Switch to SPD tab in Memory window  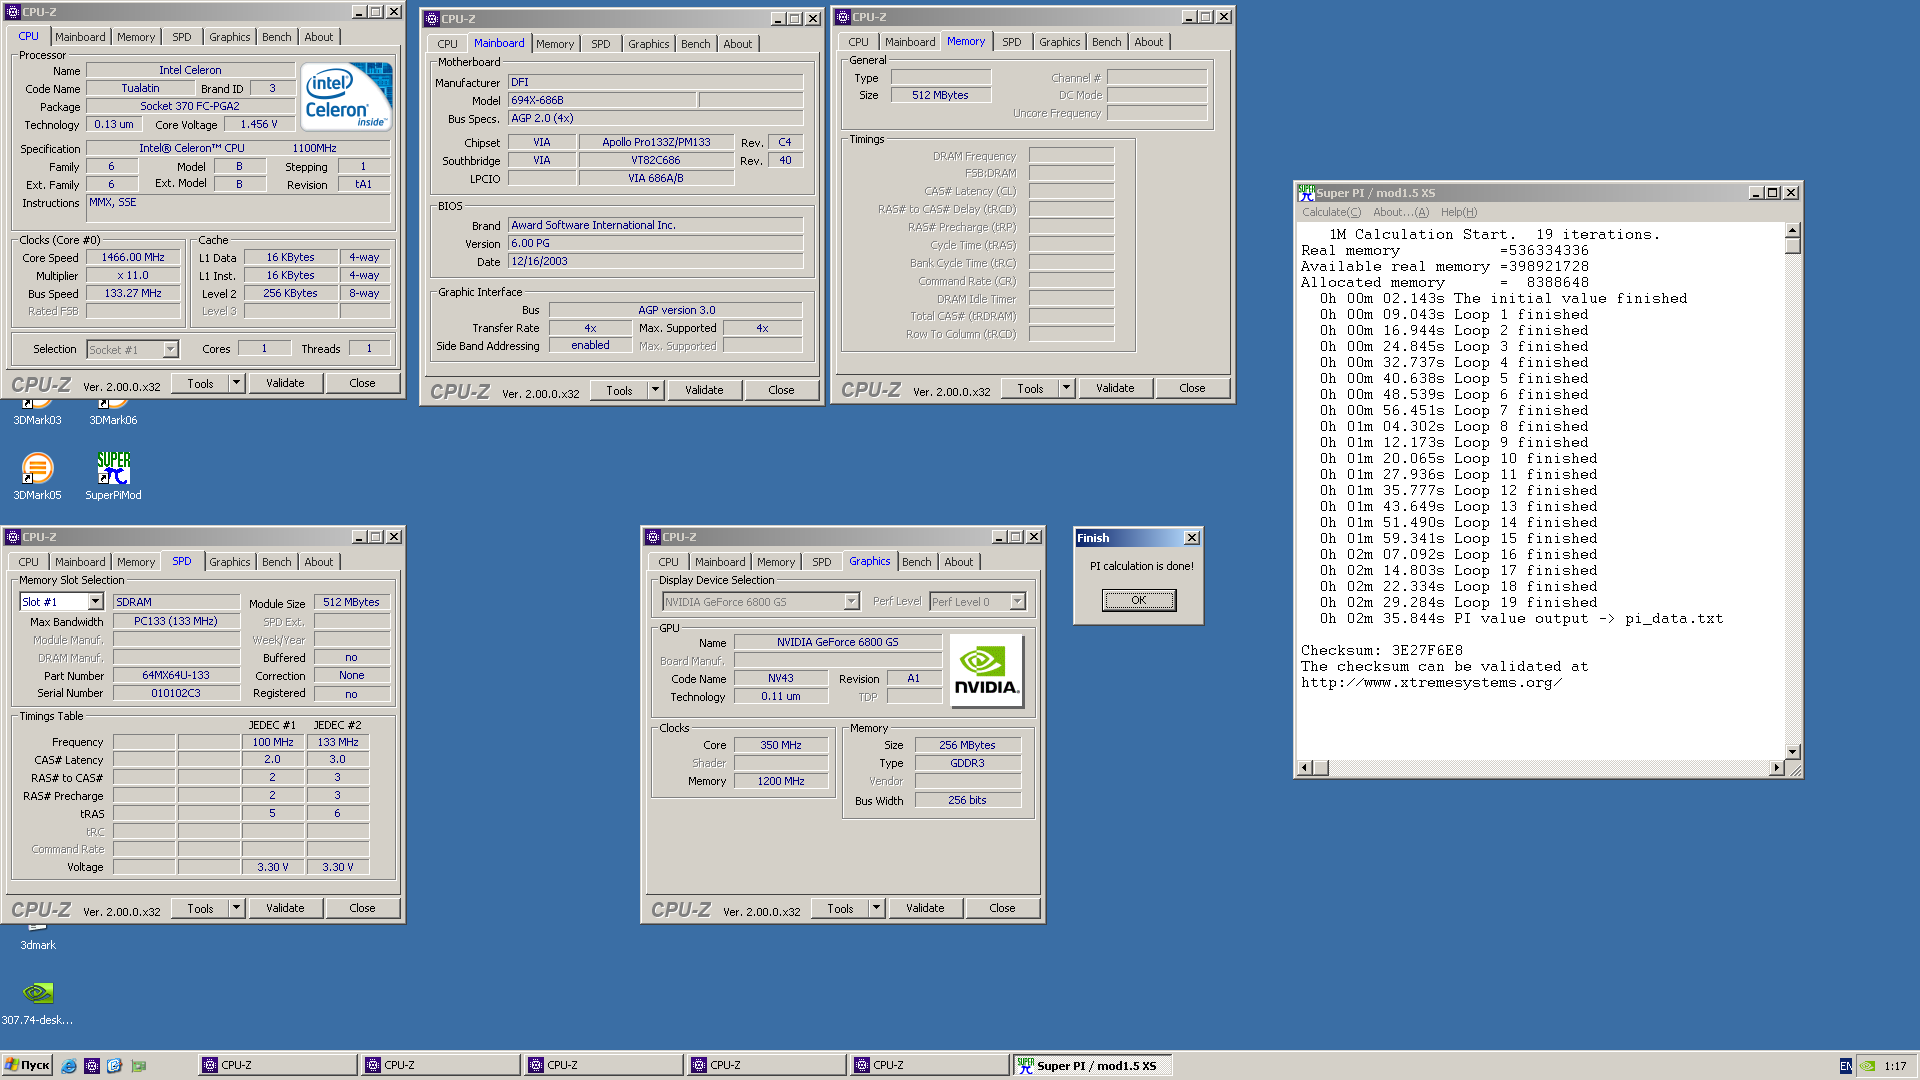click(x=1012, y=42)
